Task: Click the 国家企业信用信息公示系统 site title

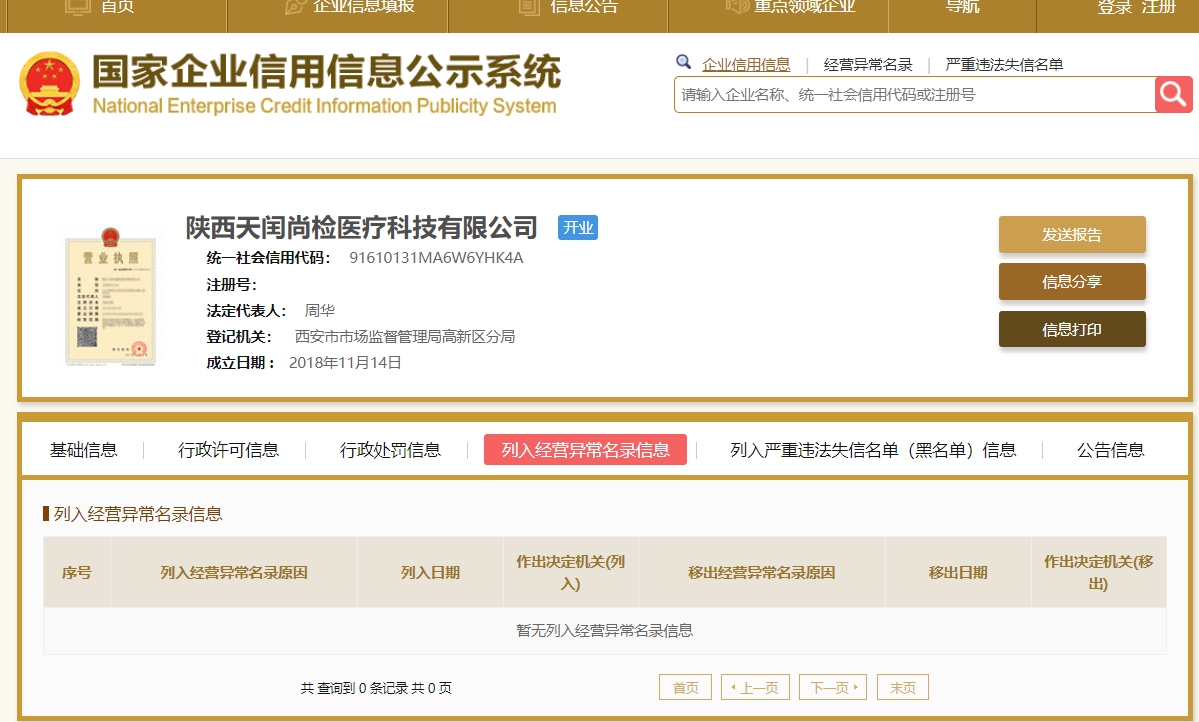Action: tap(327, 71)
